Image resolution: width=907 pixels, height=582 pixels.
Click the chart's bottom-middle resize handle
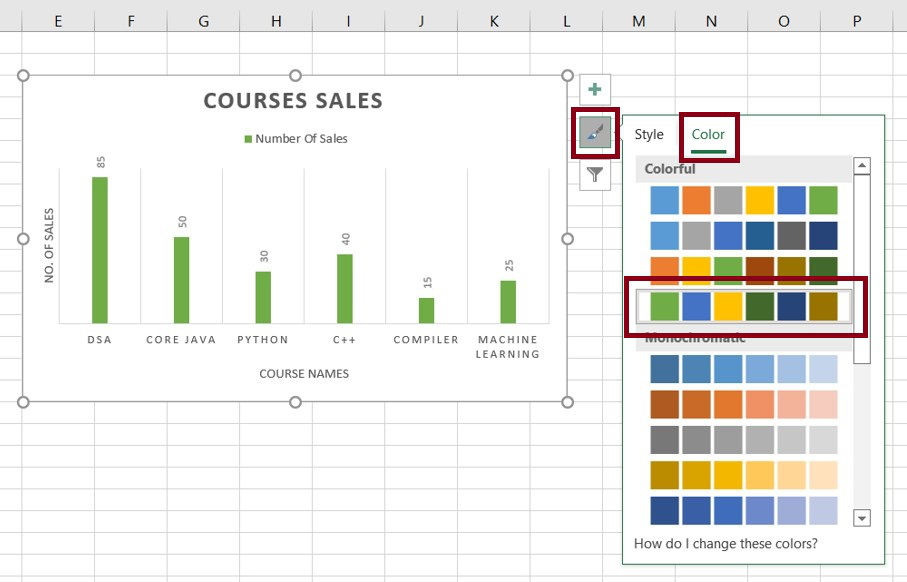coord(295,402)
